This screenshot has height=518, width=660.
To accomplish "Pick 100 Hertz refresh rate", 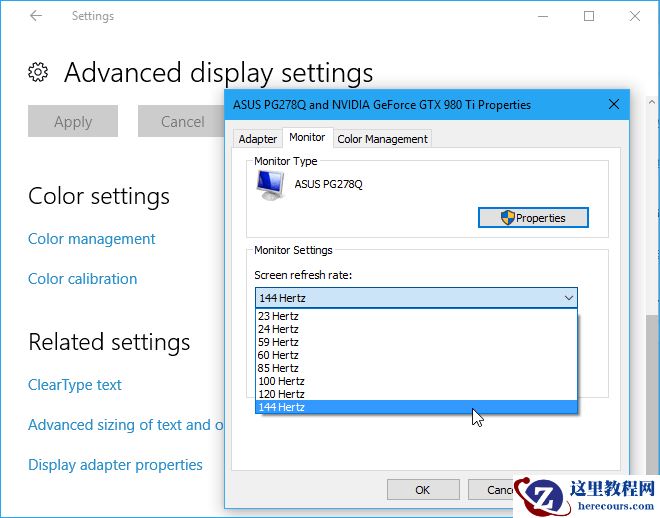I will 416,381.
